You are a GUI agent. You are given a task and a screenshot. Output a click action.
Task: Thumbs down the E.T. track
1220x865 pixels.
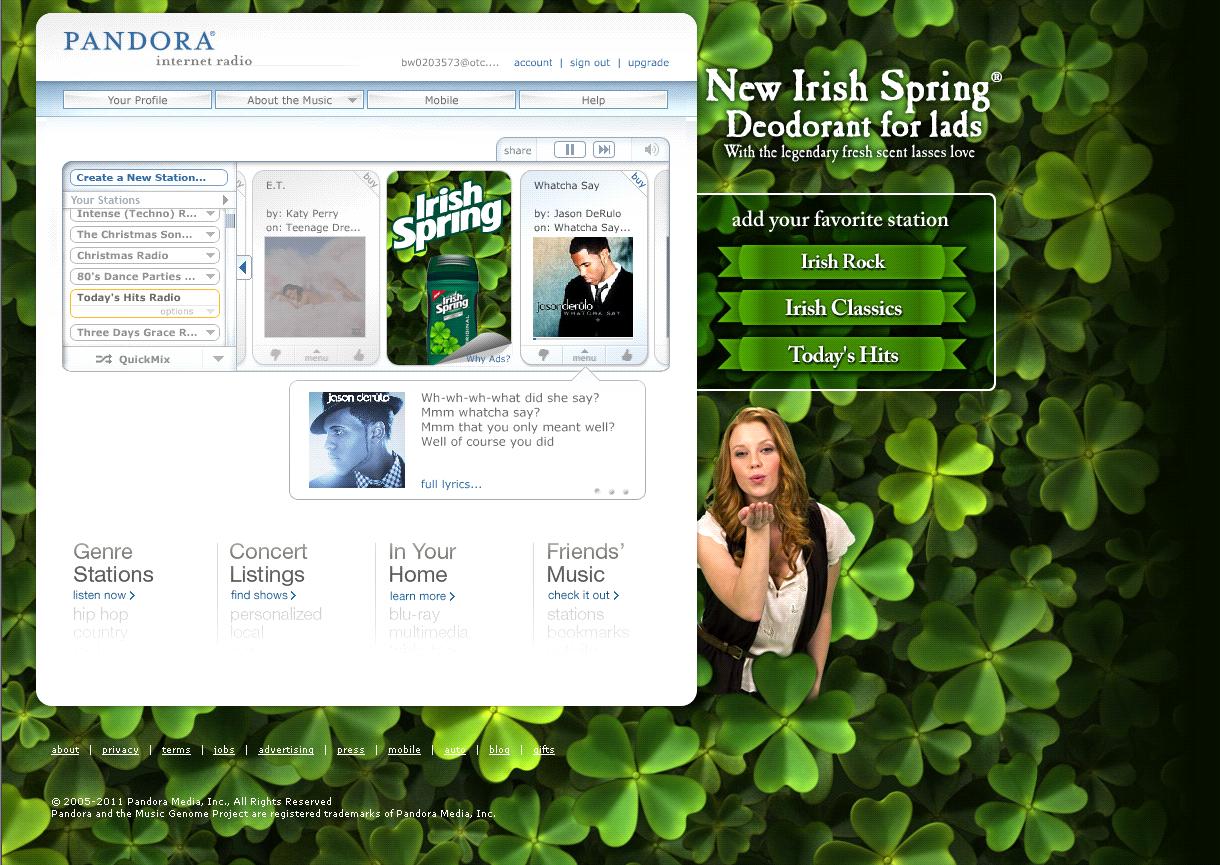(275, 355)
